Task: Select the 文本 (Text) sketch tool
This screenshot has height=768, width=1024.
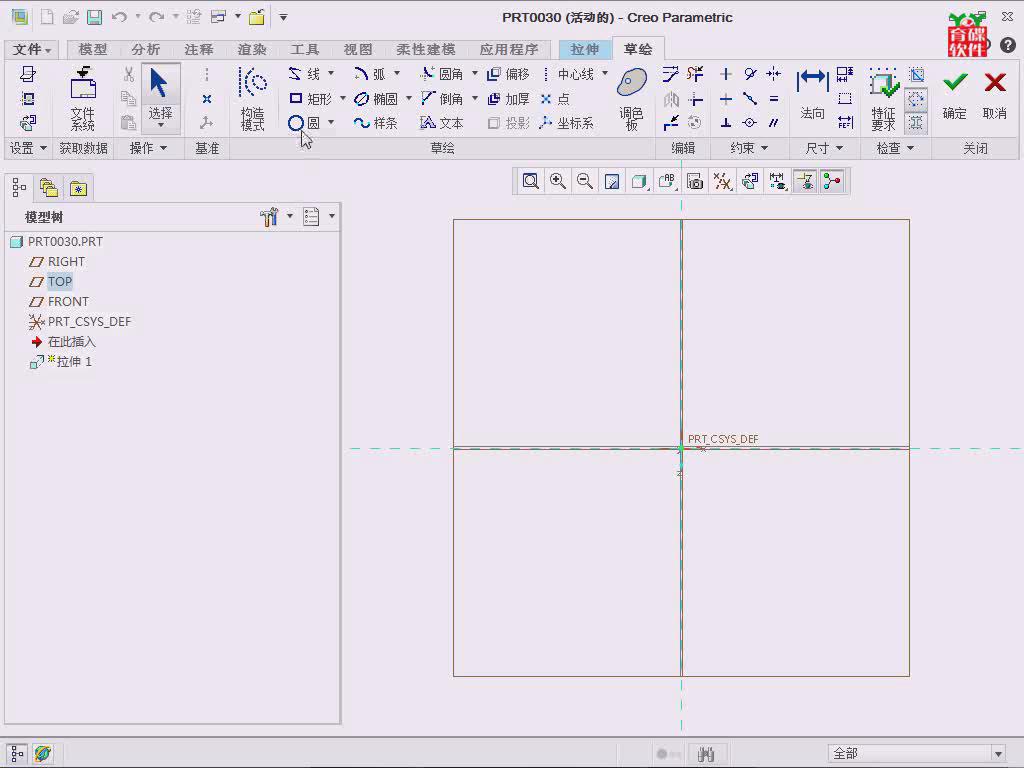Action: [x=441, y=123]
